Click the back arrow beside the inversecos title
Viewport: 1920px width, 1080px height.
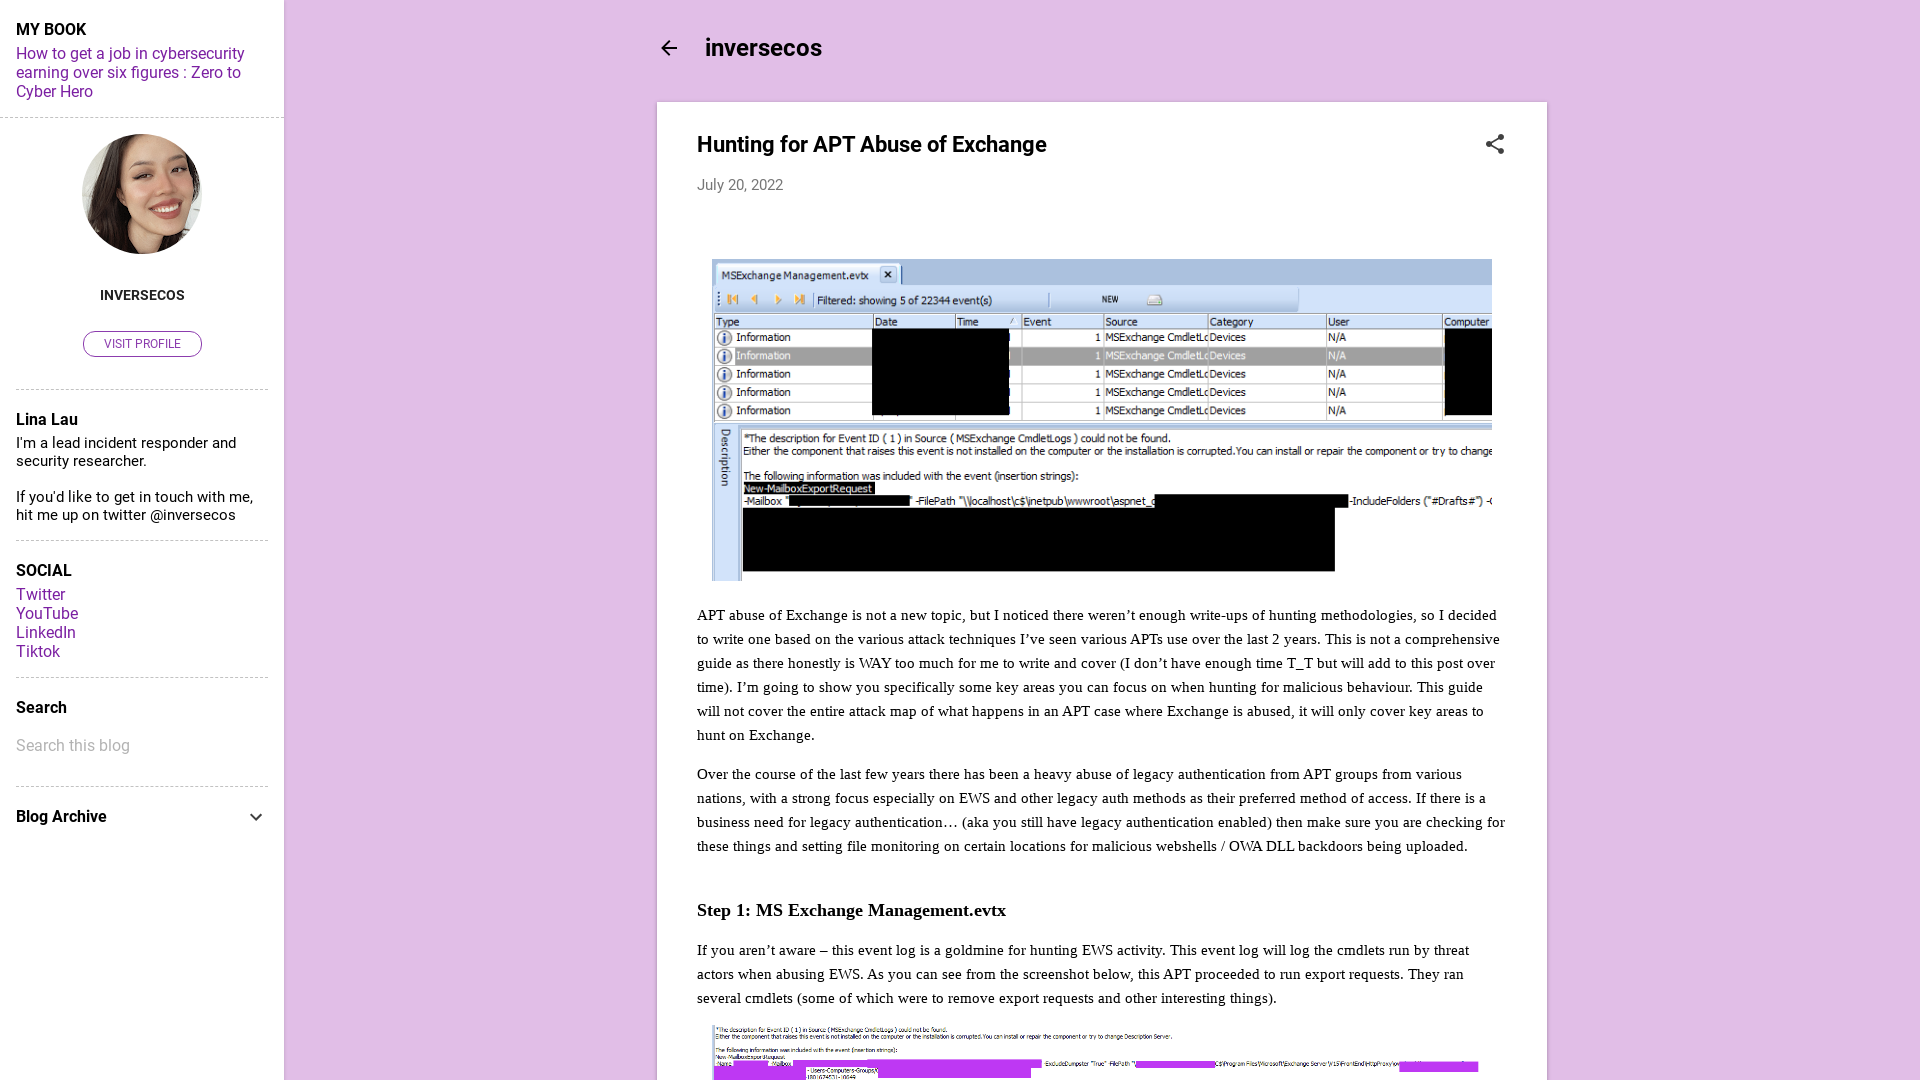click(669, 48)
